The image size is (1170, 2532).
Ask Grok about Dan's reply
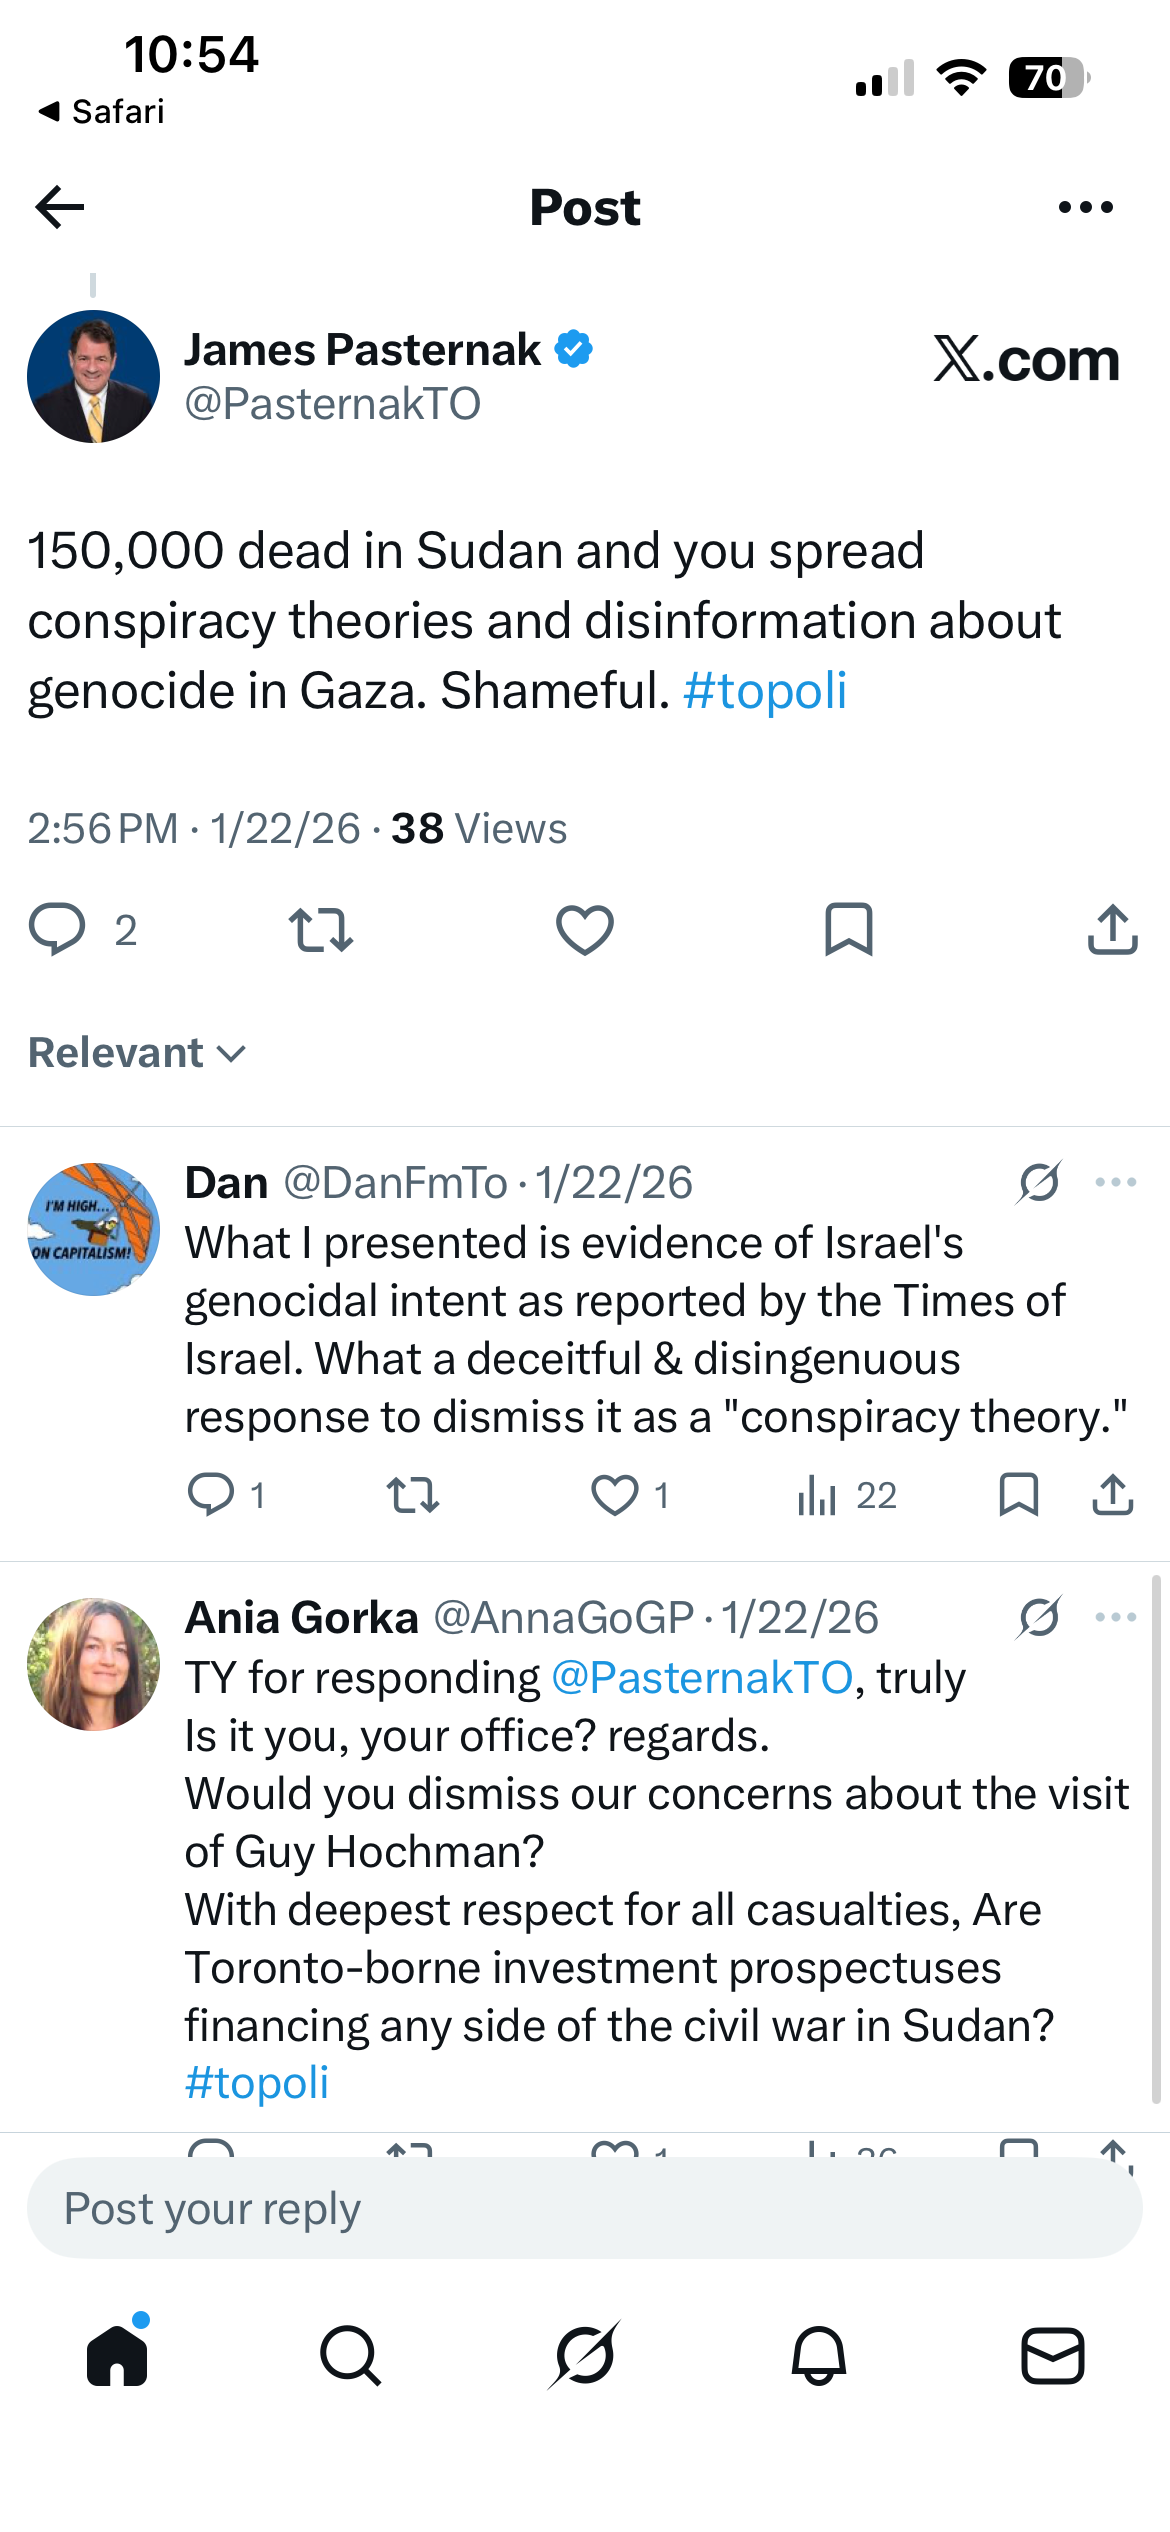[x=1039, y=1183]
